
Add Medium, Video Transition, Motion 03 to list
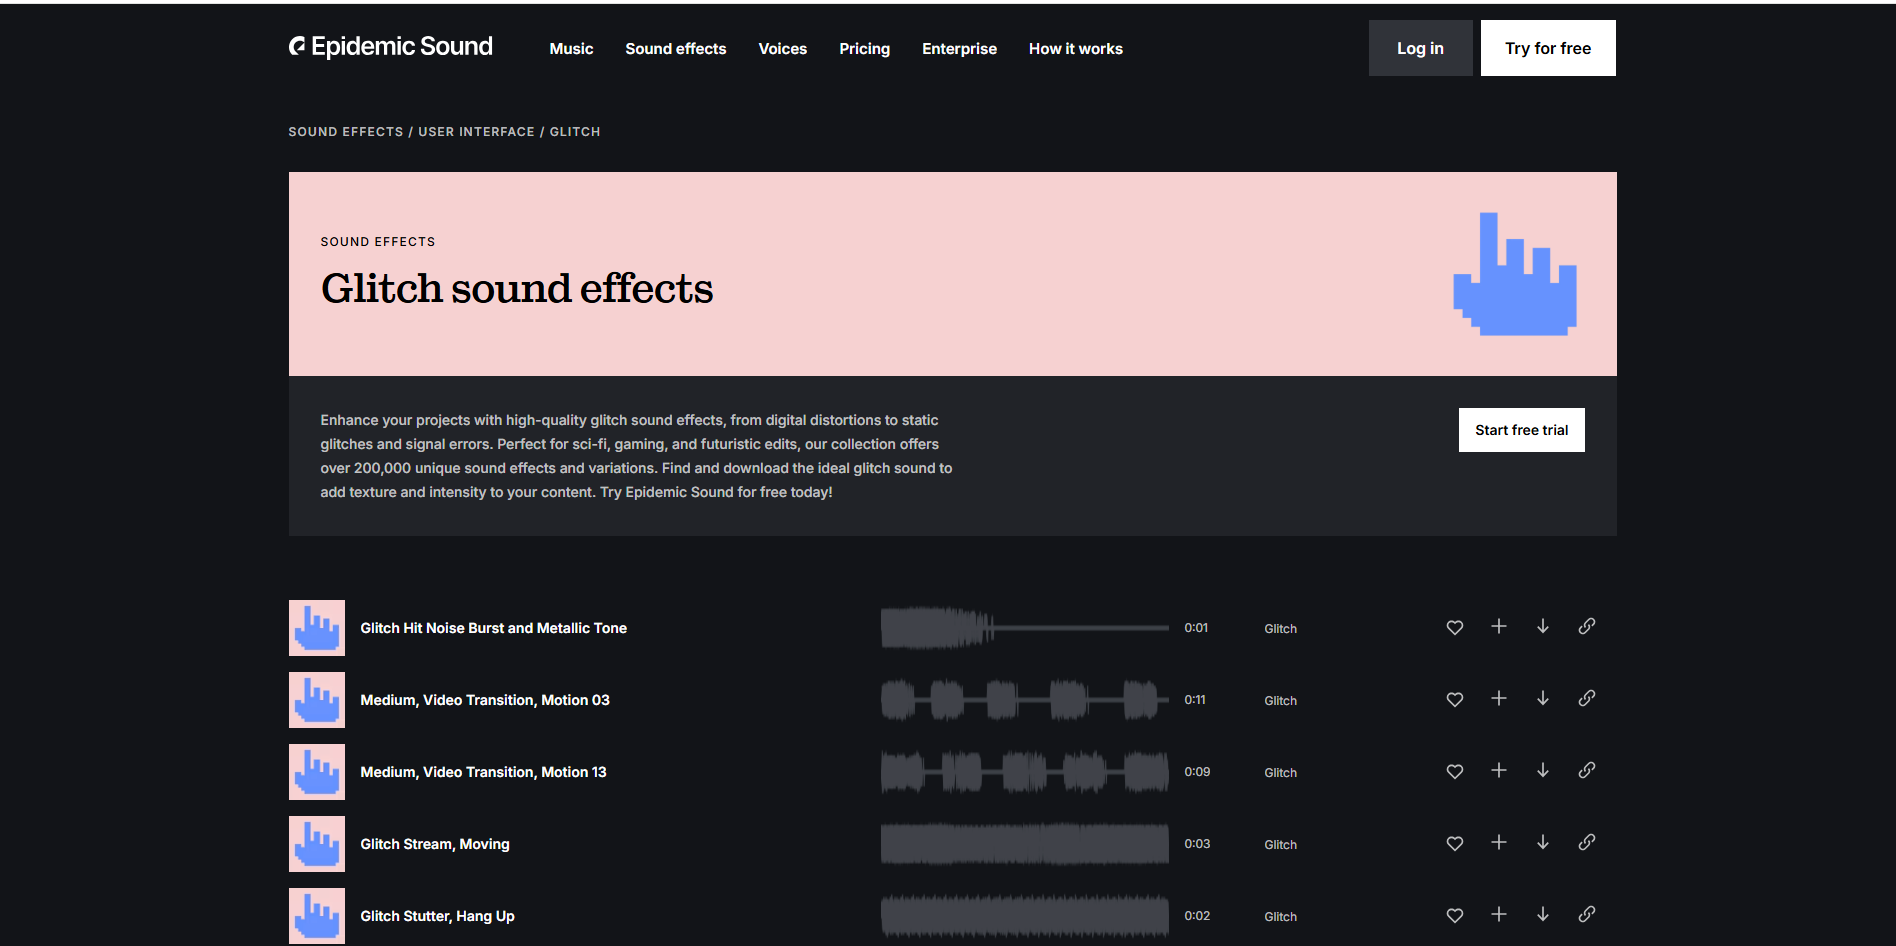pyautogui.click(x=1498, y=699)
